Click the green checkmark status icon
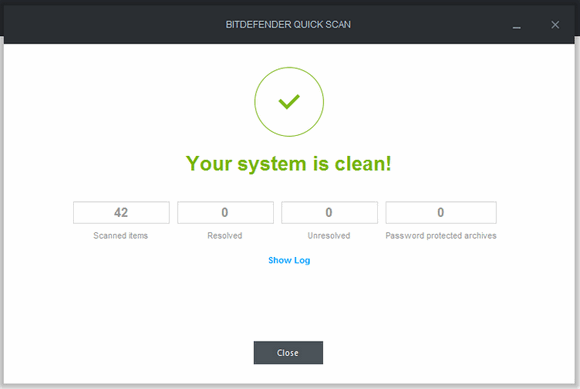The width and height of the screenshot is (580, 389). coord(289,102)
